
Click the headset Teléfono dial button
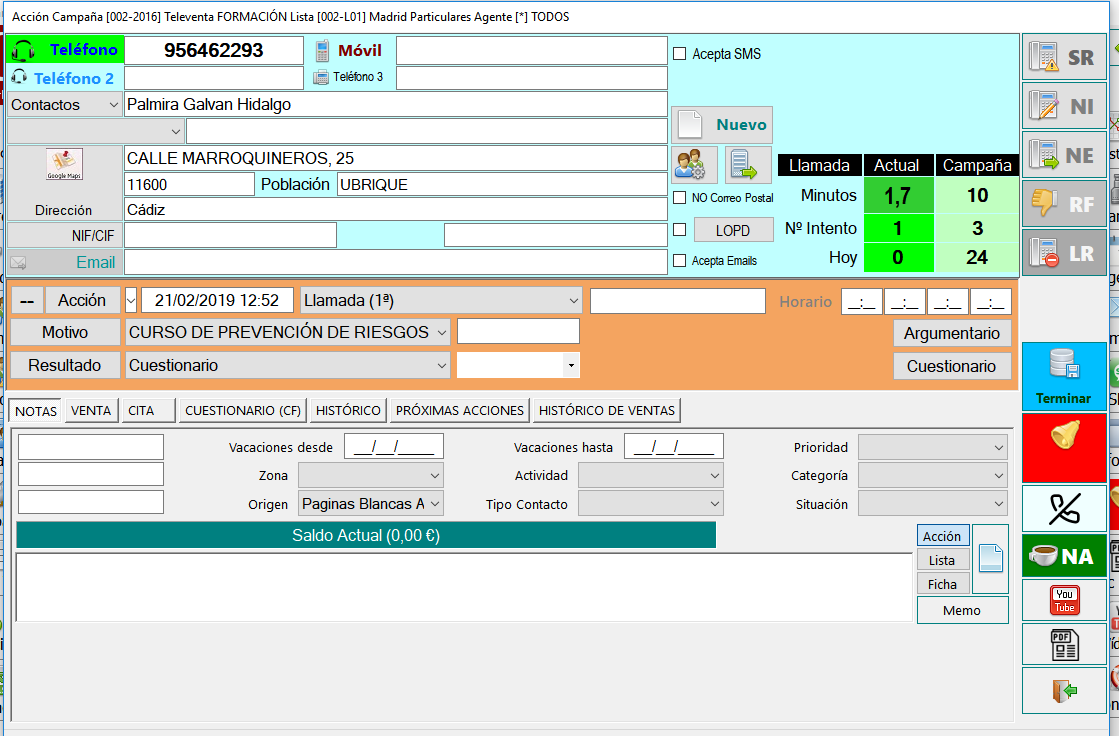pyautogui.click(x=65, y=50)
